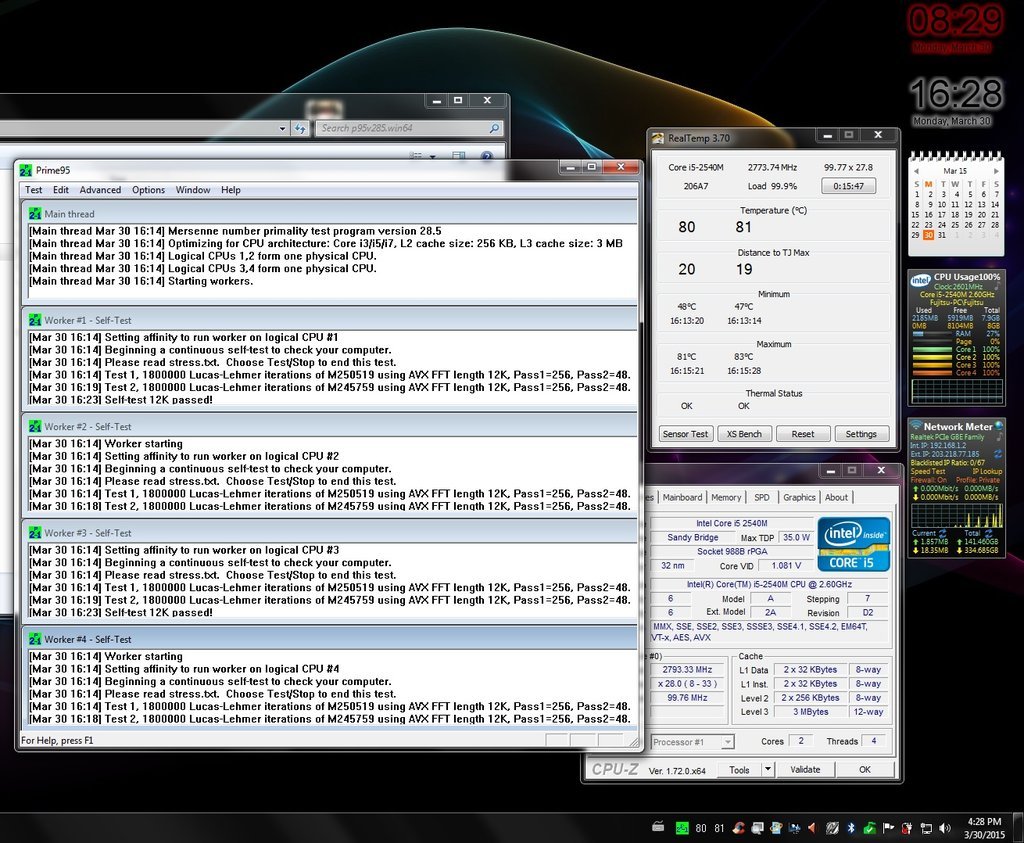Open the network tray icon
The image size is (1024, 843).
tap(926, 828)
